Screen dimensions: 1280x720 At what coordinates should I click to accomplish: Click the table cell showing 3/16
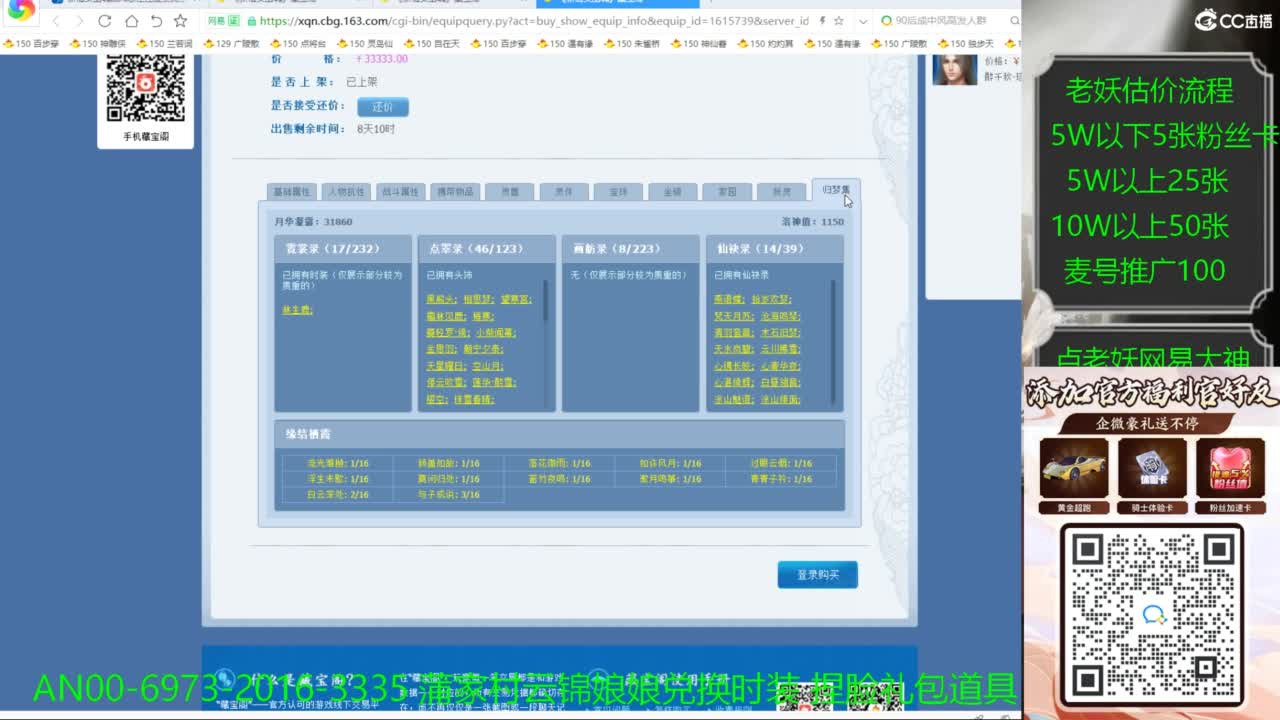pos(448,495)
